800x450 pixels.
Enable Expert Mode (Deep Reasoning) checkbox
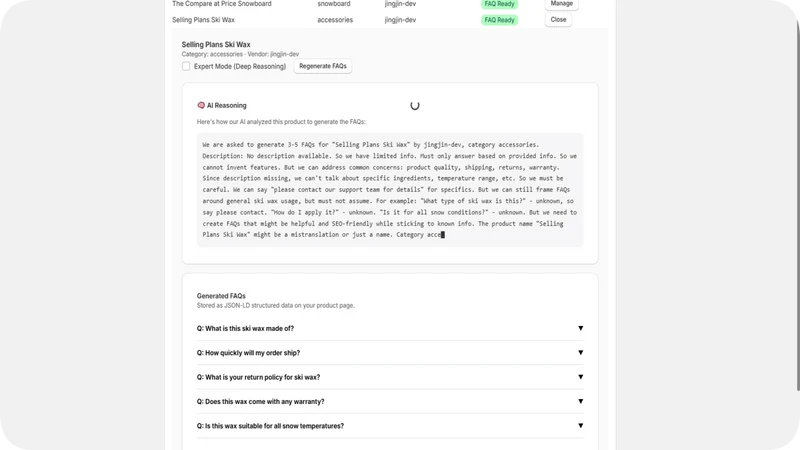(186, 66)
